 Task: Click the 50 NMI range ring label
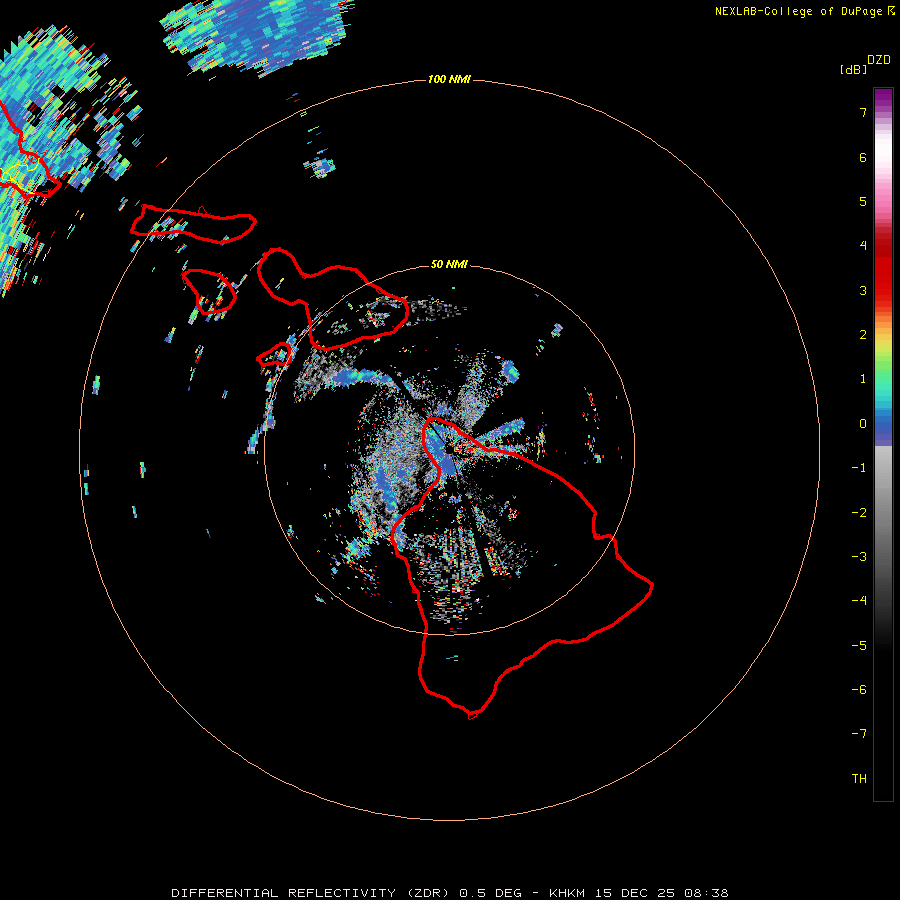449,264
